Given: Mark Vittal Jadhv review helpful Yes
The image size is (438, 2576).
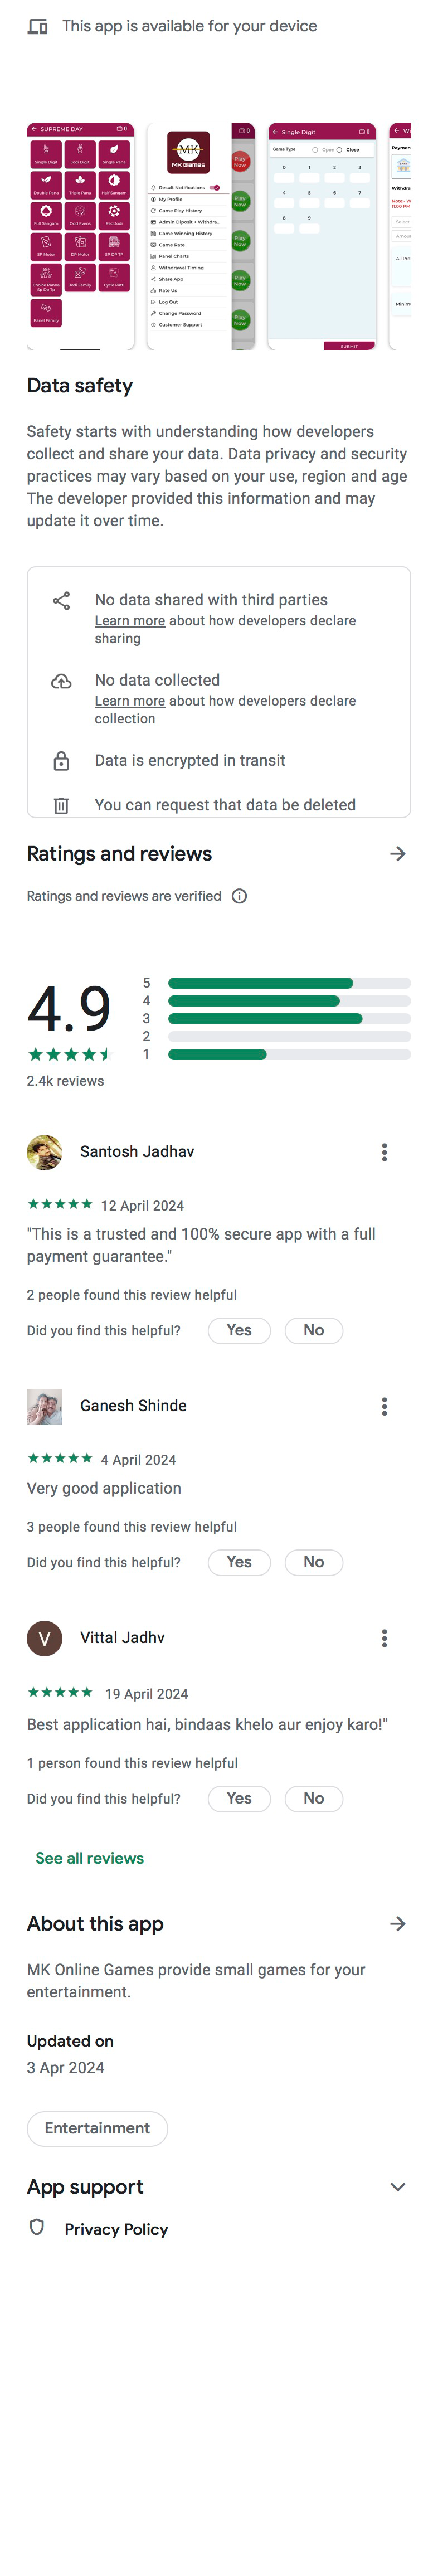Looking at the screenshot, I should (x=239, y=1798).
